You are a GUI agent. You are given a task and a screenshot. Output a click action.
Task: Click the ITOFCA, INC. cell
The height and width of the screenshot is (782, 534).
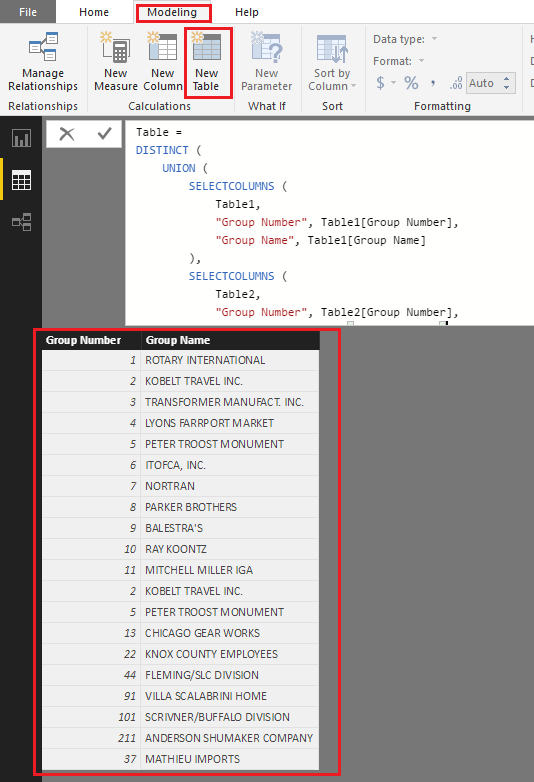tap(230, 465)
